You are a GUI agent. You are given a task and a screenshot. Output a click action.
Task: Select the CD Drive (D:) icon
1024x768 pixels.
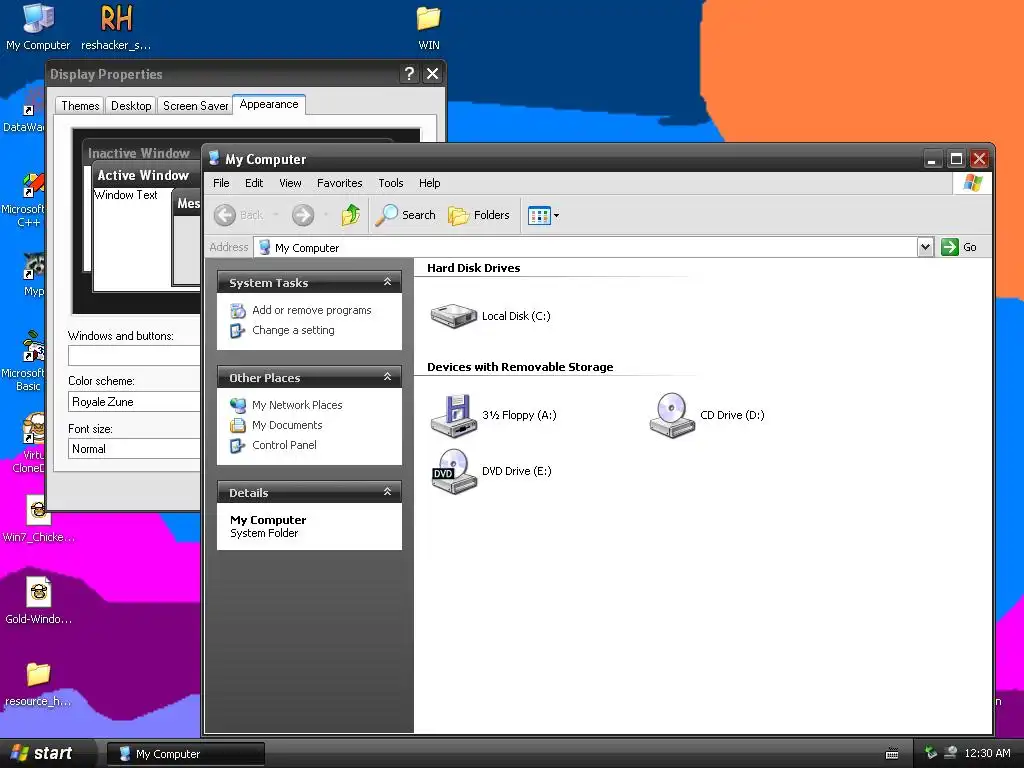click(672, 415)
